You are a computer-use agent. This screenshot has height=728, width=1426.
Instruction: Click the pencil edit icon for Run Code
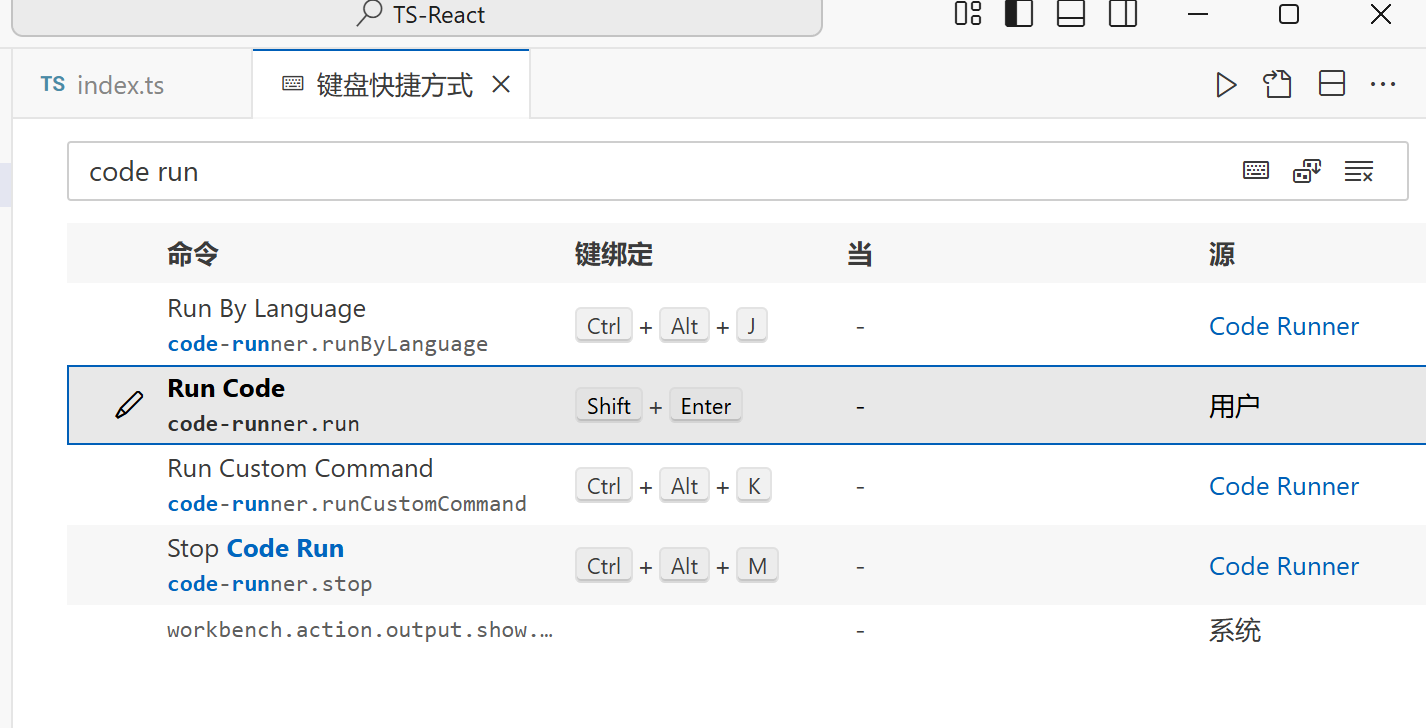point(129,405)
